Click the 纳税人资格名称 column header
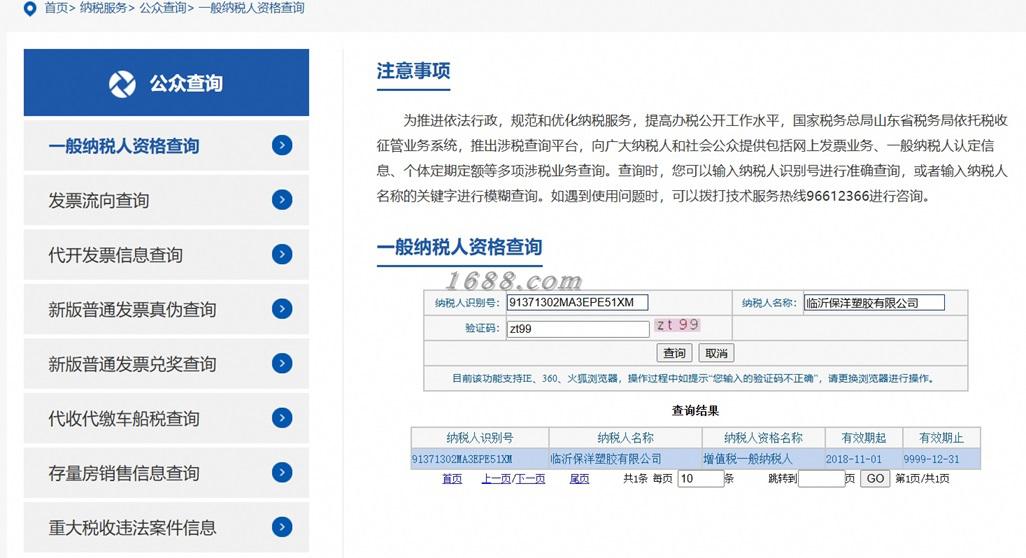The height and width of the screenshot is (558, 1026). (763, 438)
